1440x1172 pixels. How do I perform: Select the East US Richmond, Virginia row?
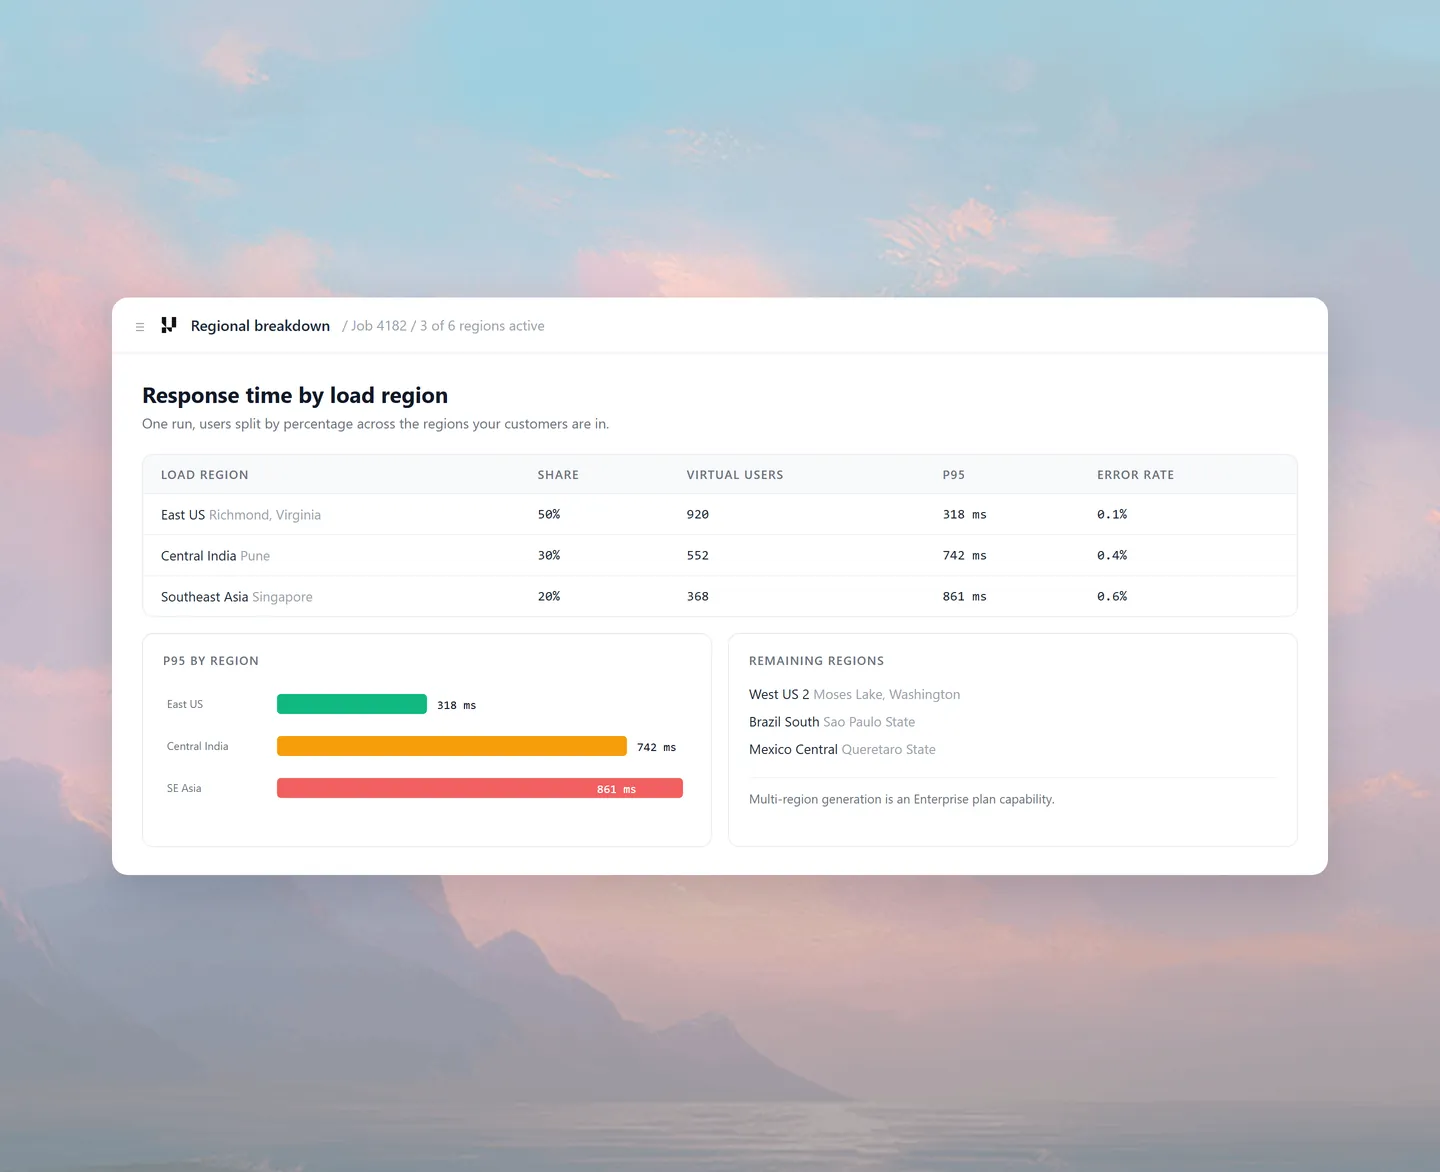point(720,515)
